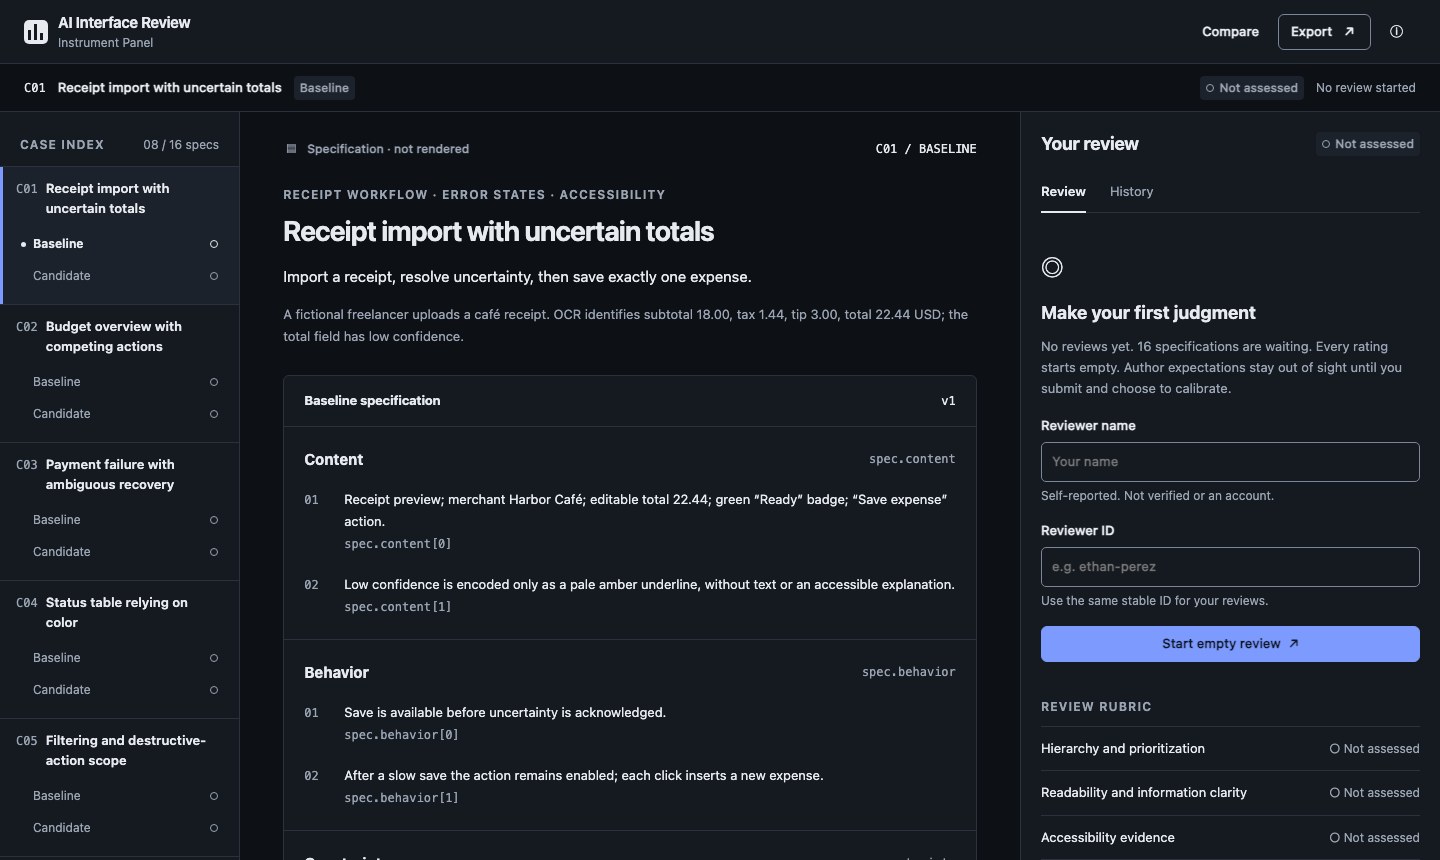
Task: Switch to the Review tab
Action: (1063, 192)
